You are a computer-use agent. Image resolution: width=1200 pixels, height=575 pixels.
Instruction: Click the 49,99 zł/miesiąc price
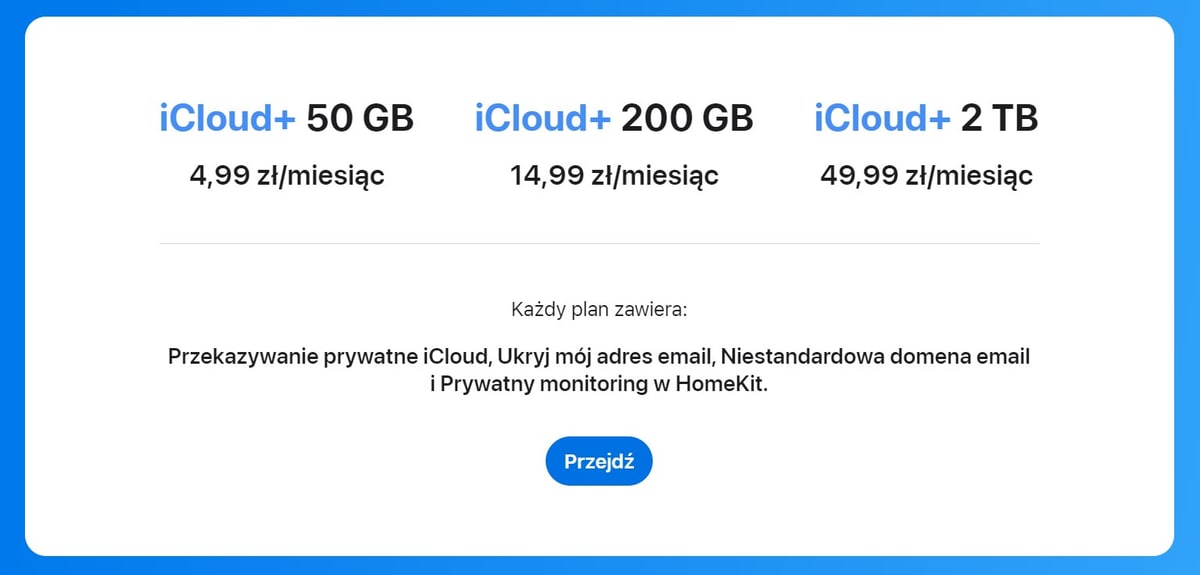point(926,176)
